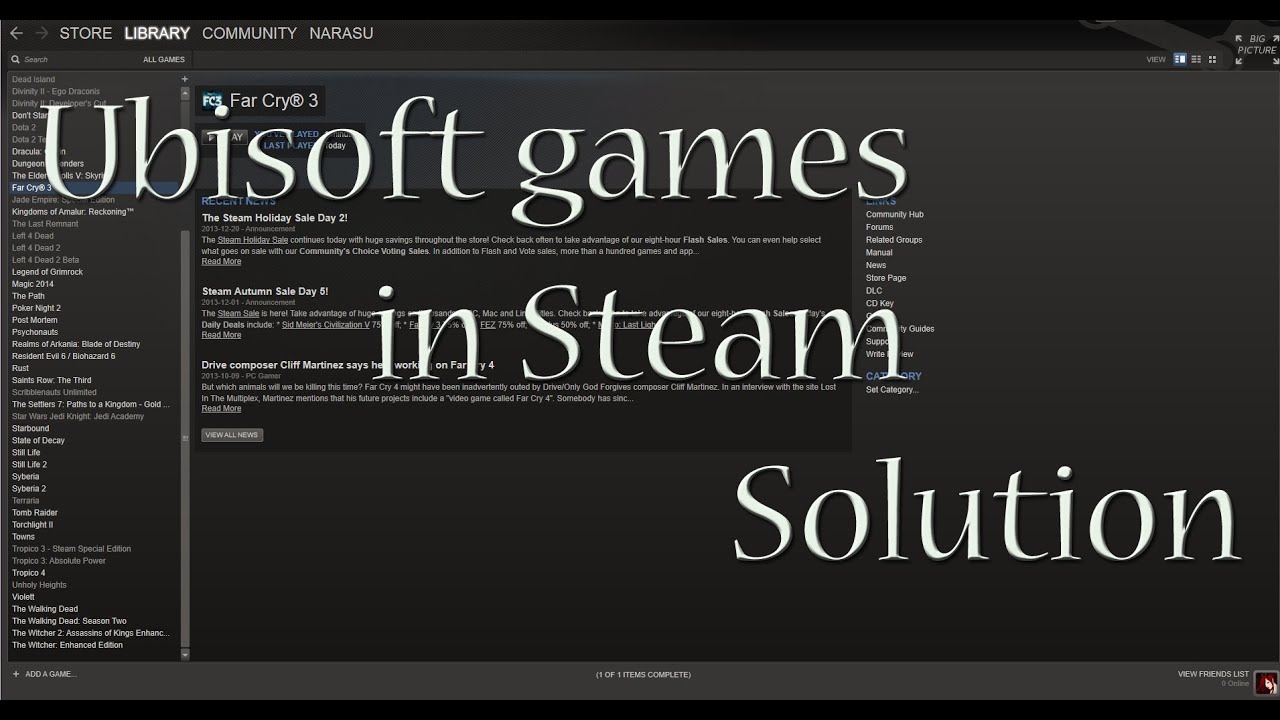Viewport: 1280px width, 720px height.
Task: Select Tropico 4
Action: point(28,573)
